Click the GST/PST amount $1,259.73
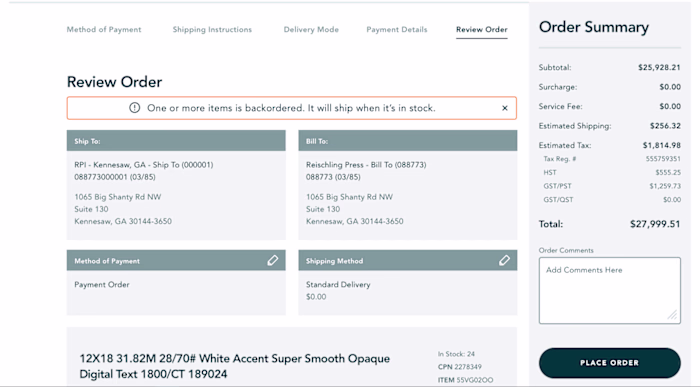This screenshot has height=387, width=700. tap(665, 186)
